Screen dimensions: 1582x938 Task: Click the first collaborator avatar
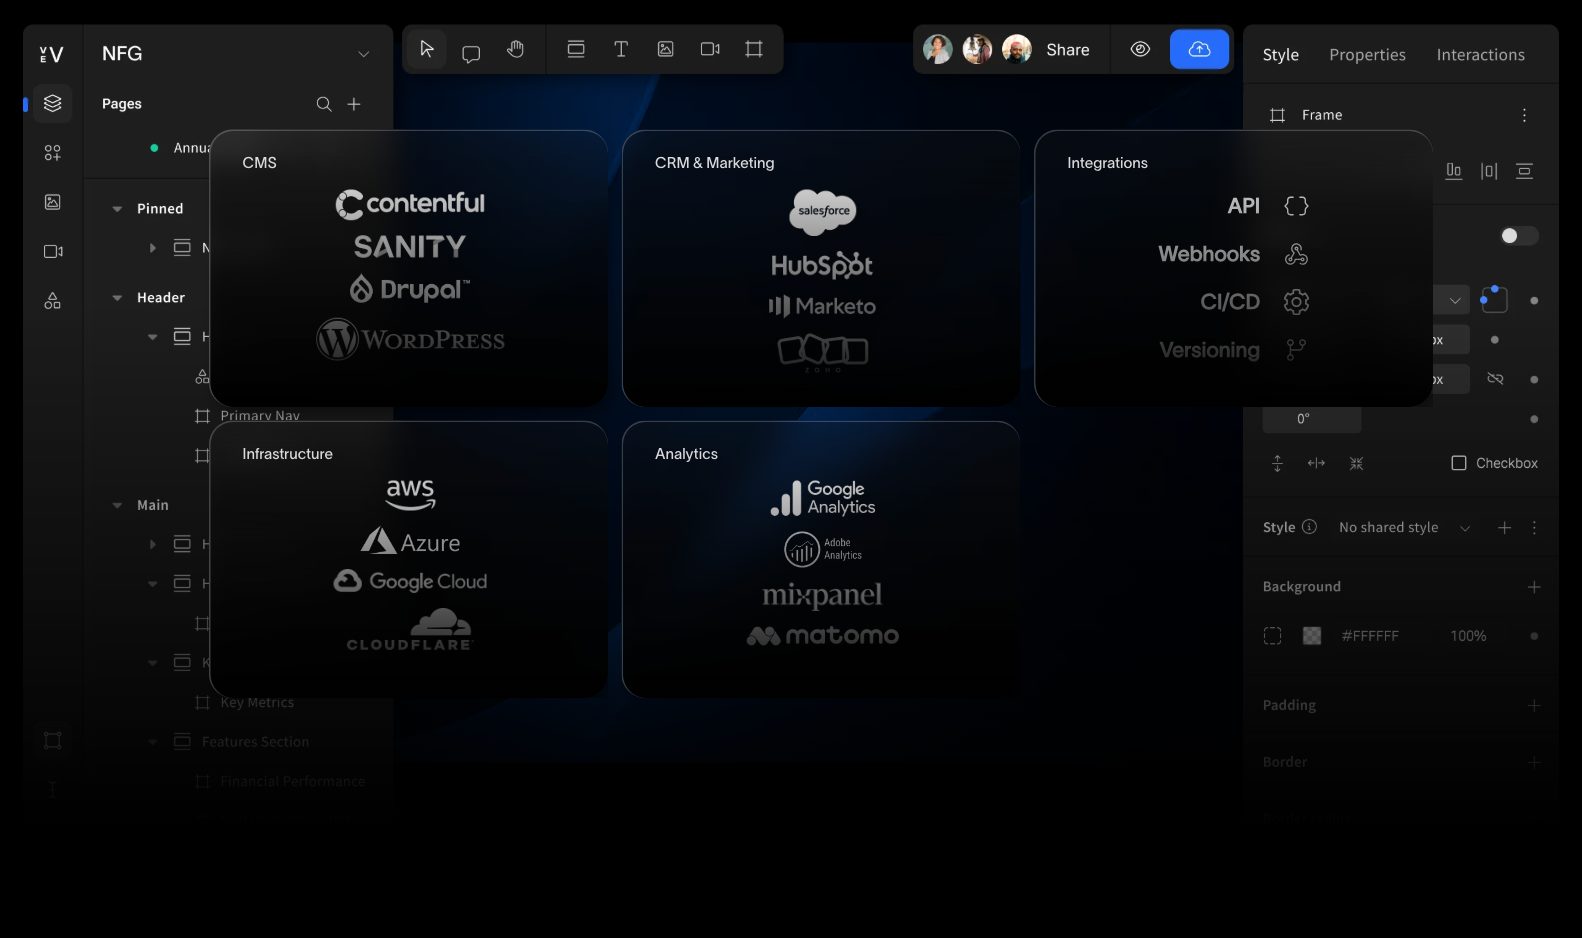(x=937, y=49)
